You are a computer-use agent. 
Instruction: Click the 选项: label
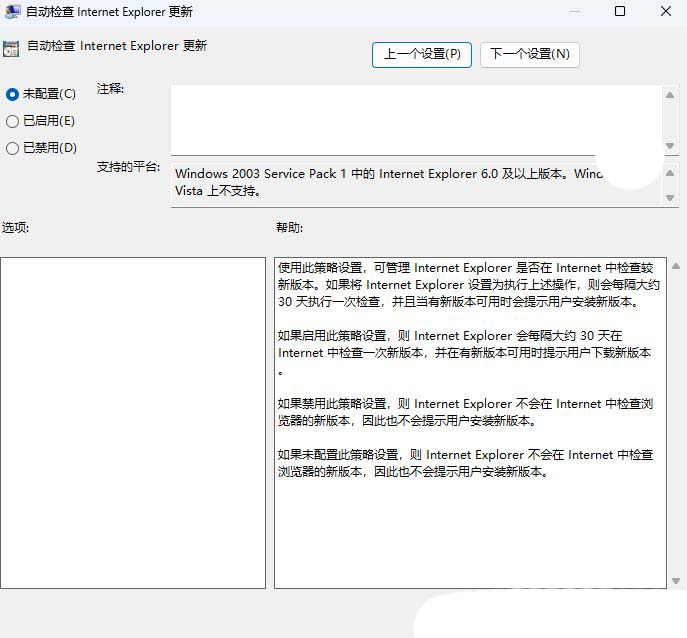[x=15, y=227]
